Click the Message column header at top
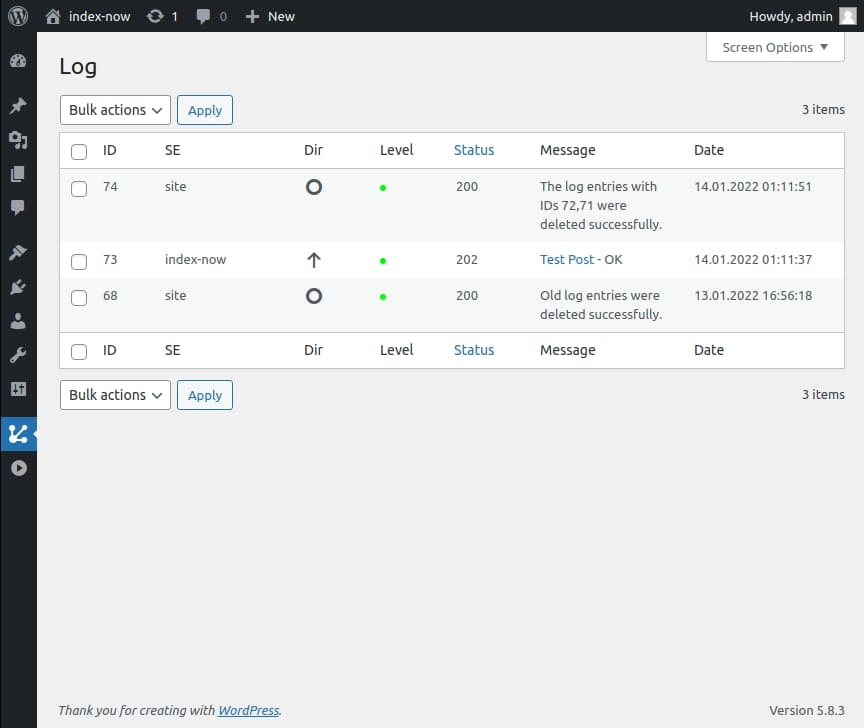The height and width of the screenshot is (728, 864). (x=568, y=150)
